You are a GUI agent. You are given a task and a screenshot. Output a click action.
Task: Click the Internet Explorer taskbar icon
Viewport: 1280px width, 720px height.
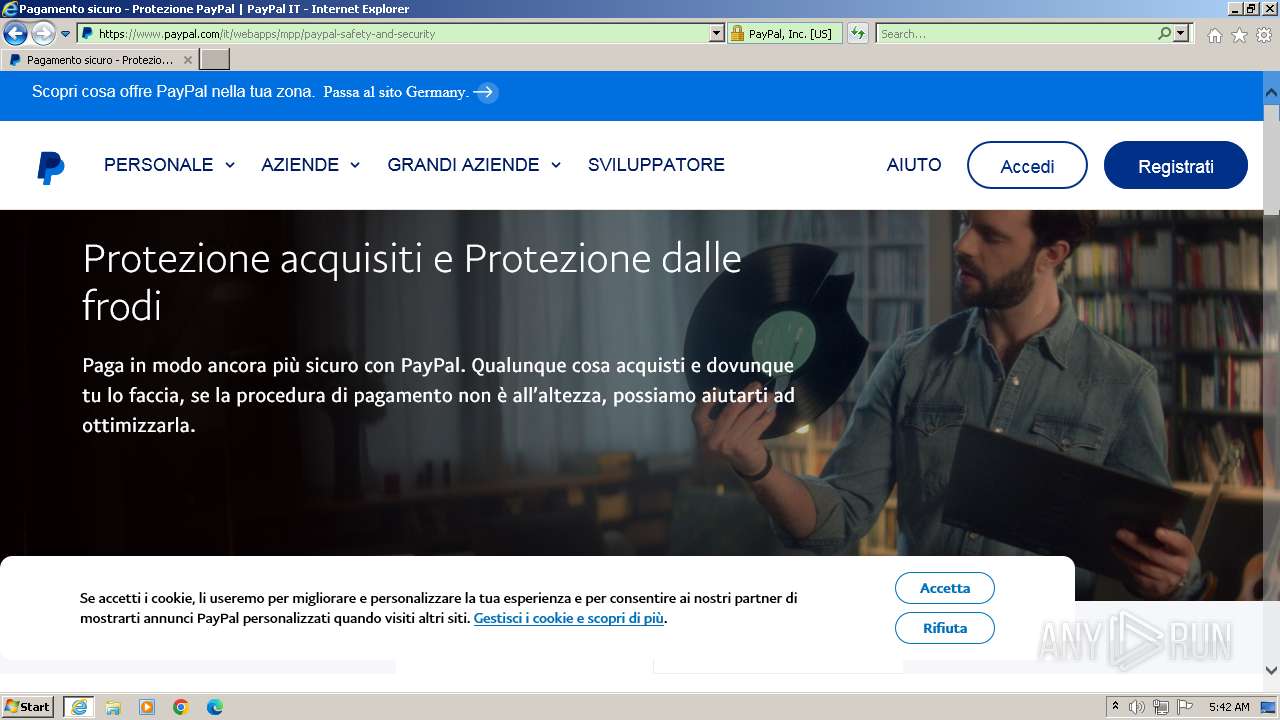(x=79, y=707)
